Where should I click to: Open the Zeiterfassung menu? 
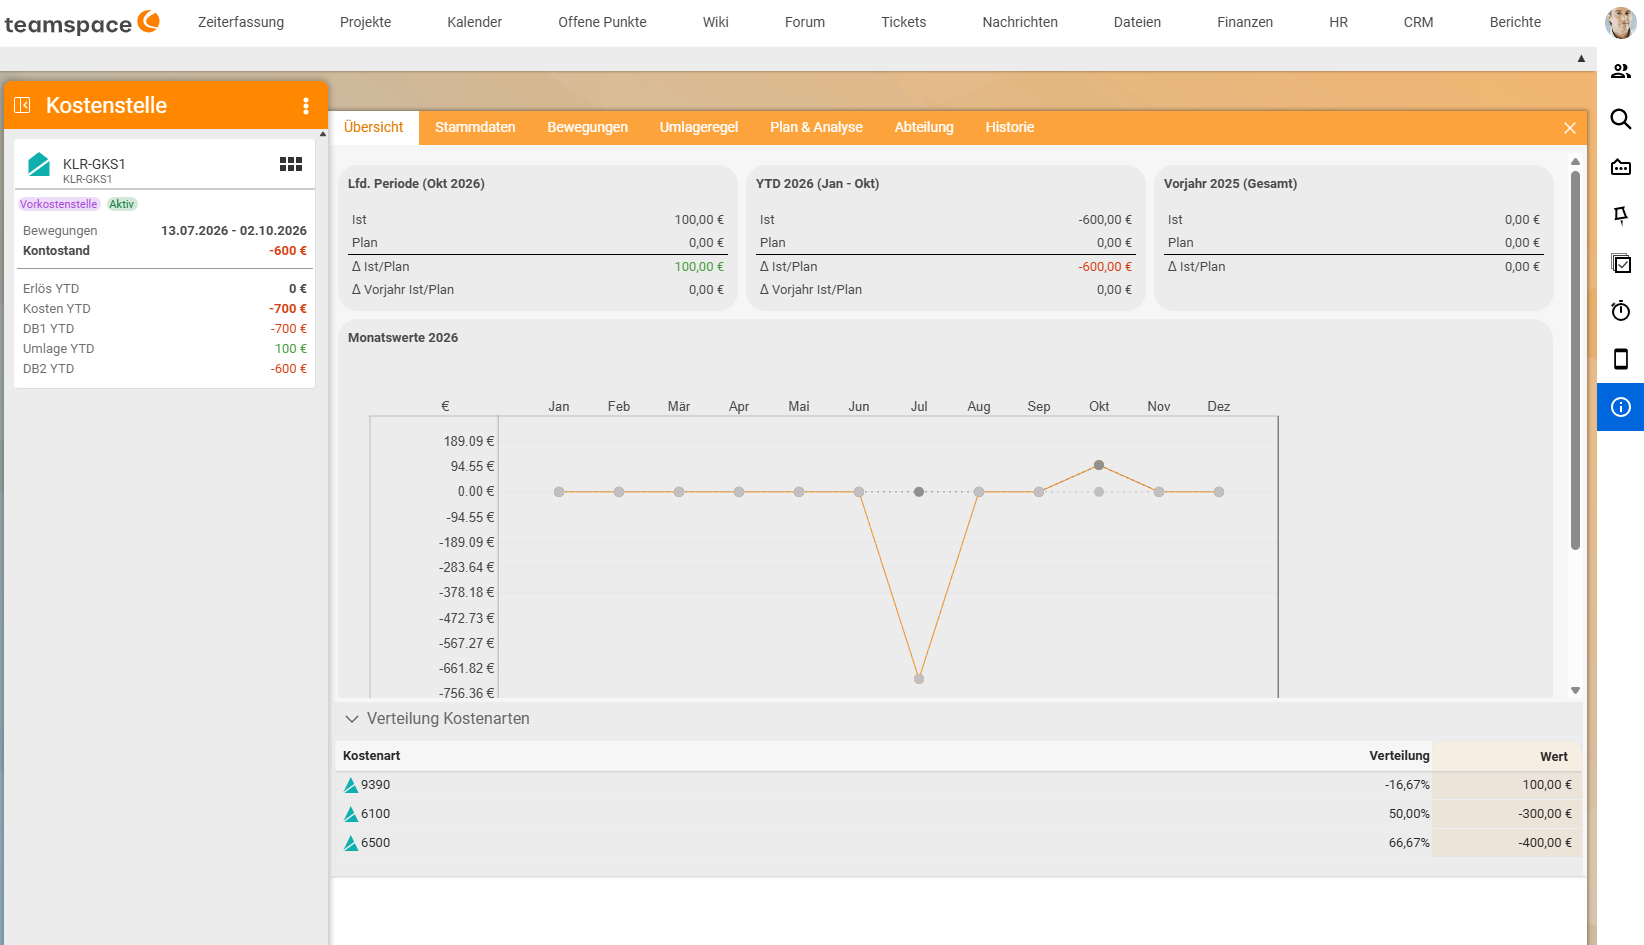[x=241, y=22]
